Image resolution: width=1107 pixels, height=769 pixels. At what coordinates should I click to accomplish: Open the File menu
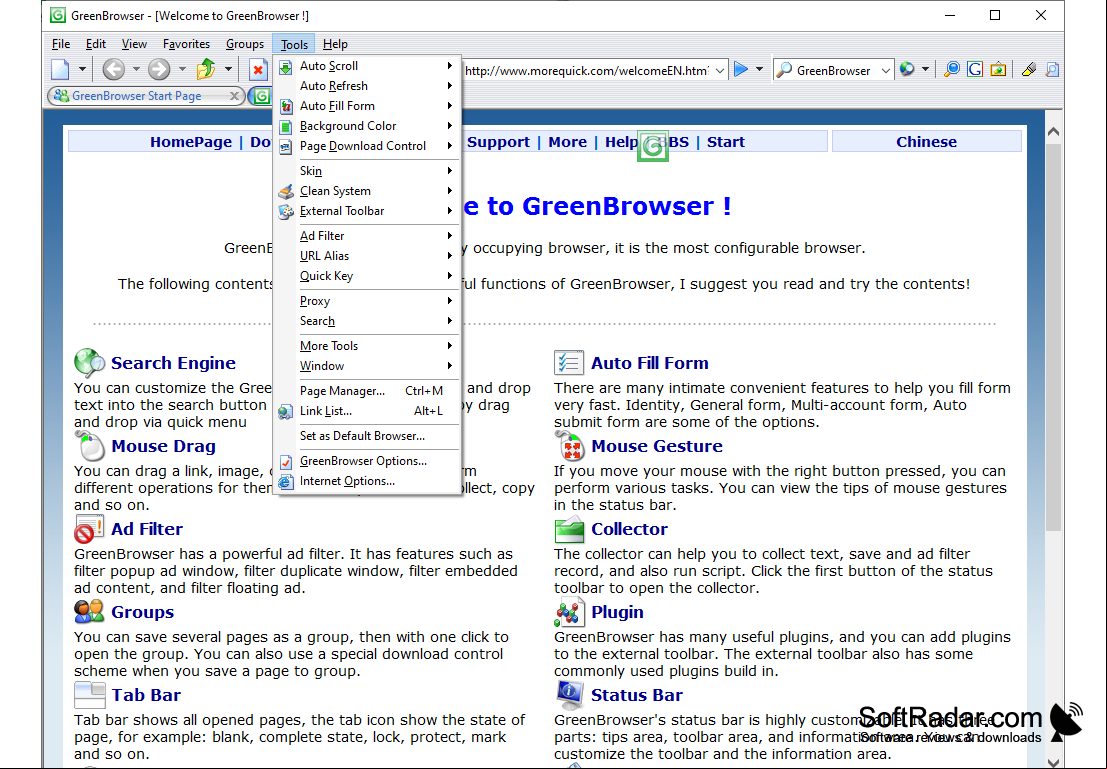61,44
